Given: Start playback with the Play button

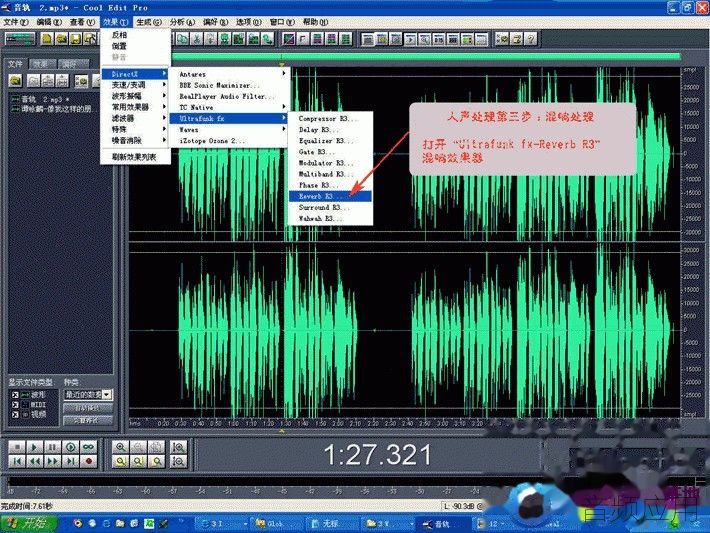Looking at the screenshot, I should (34, 447).
